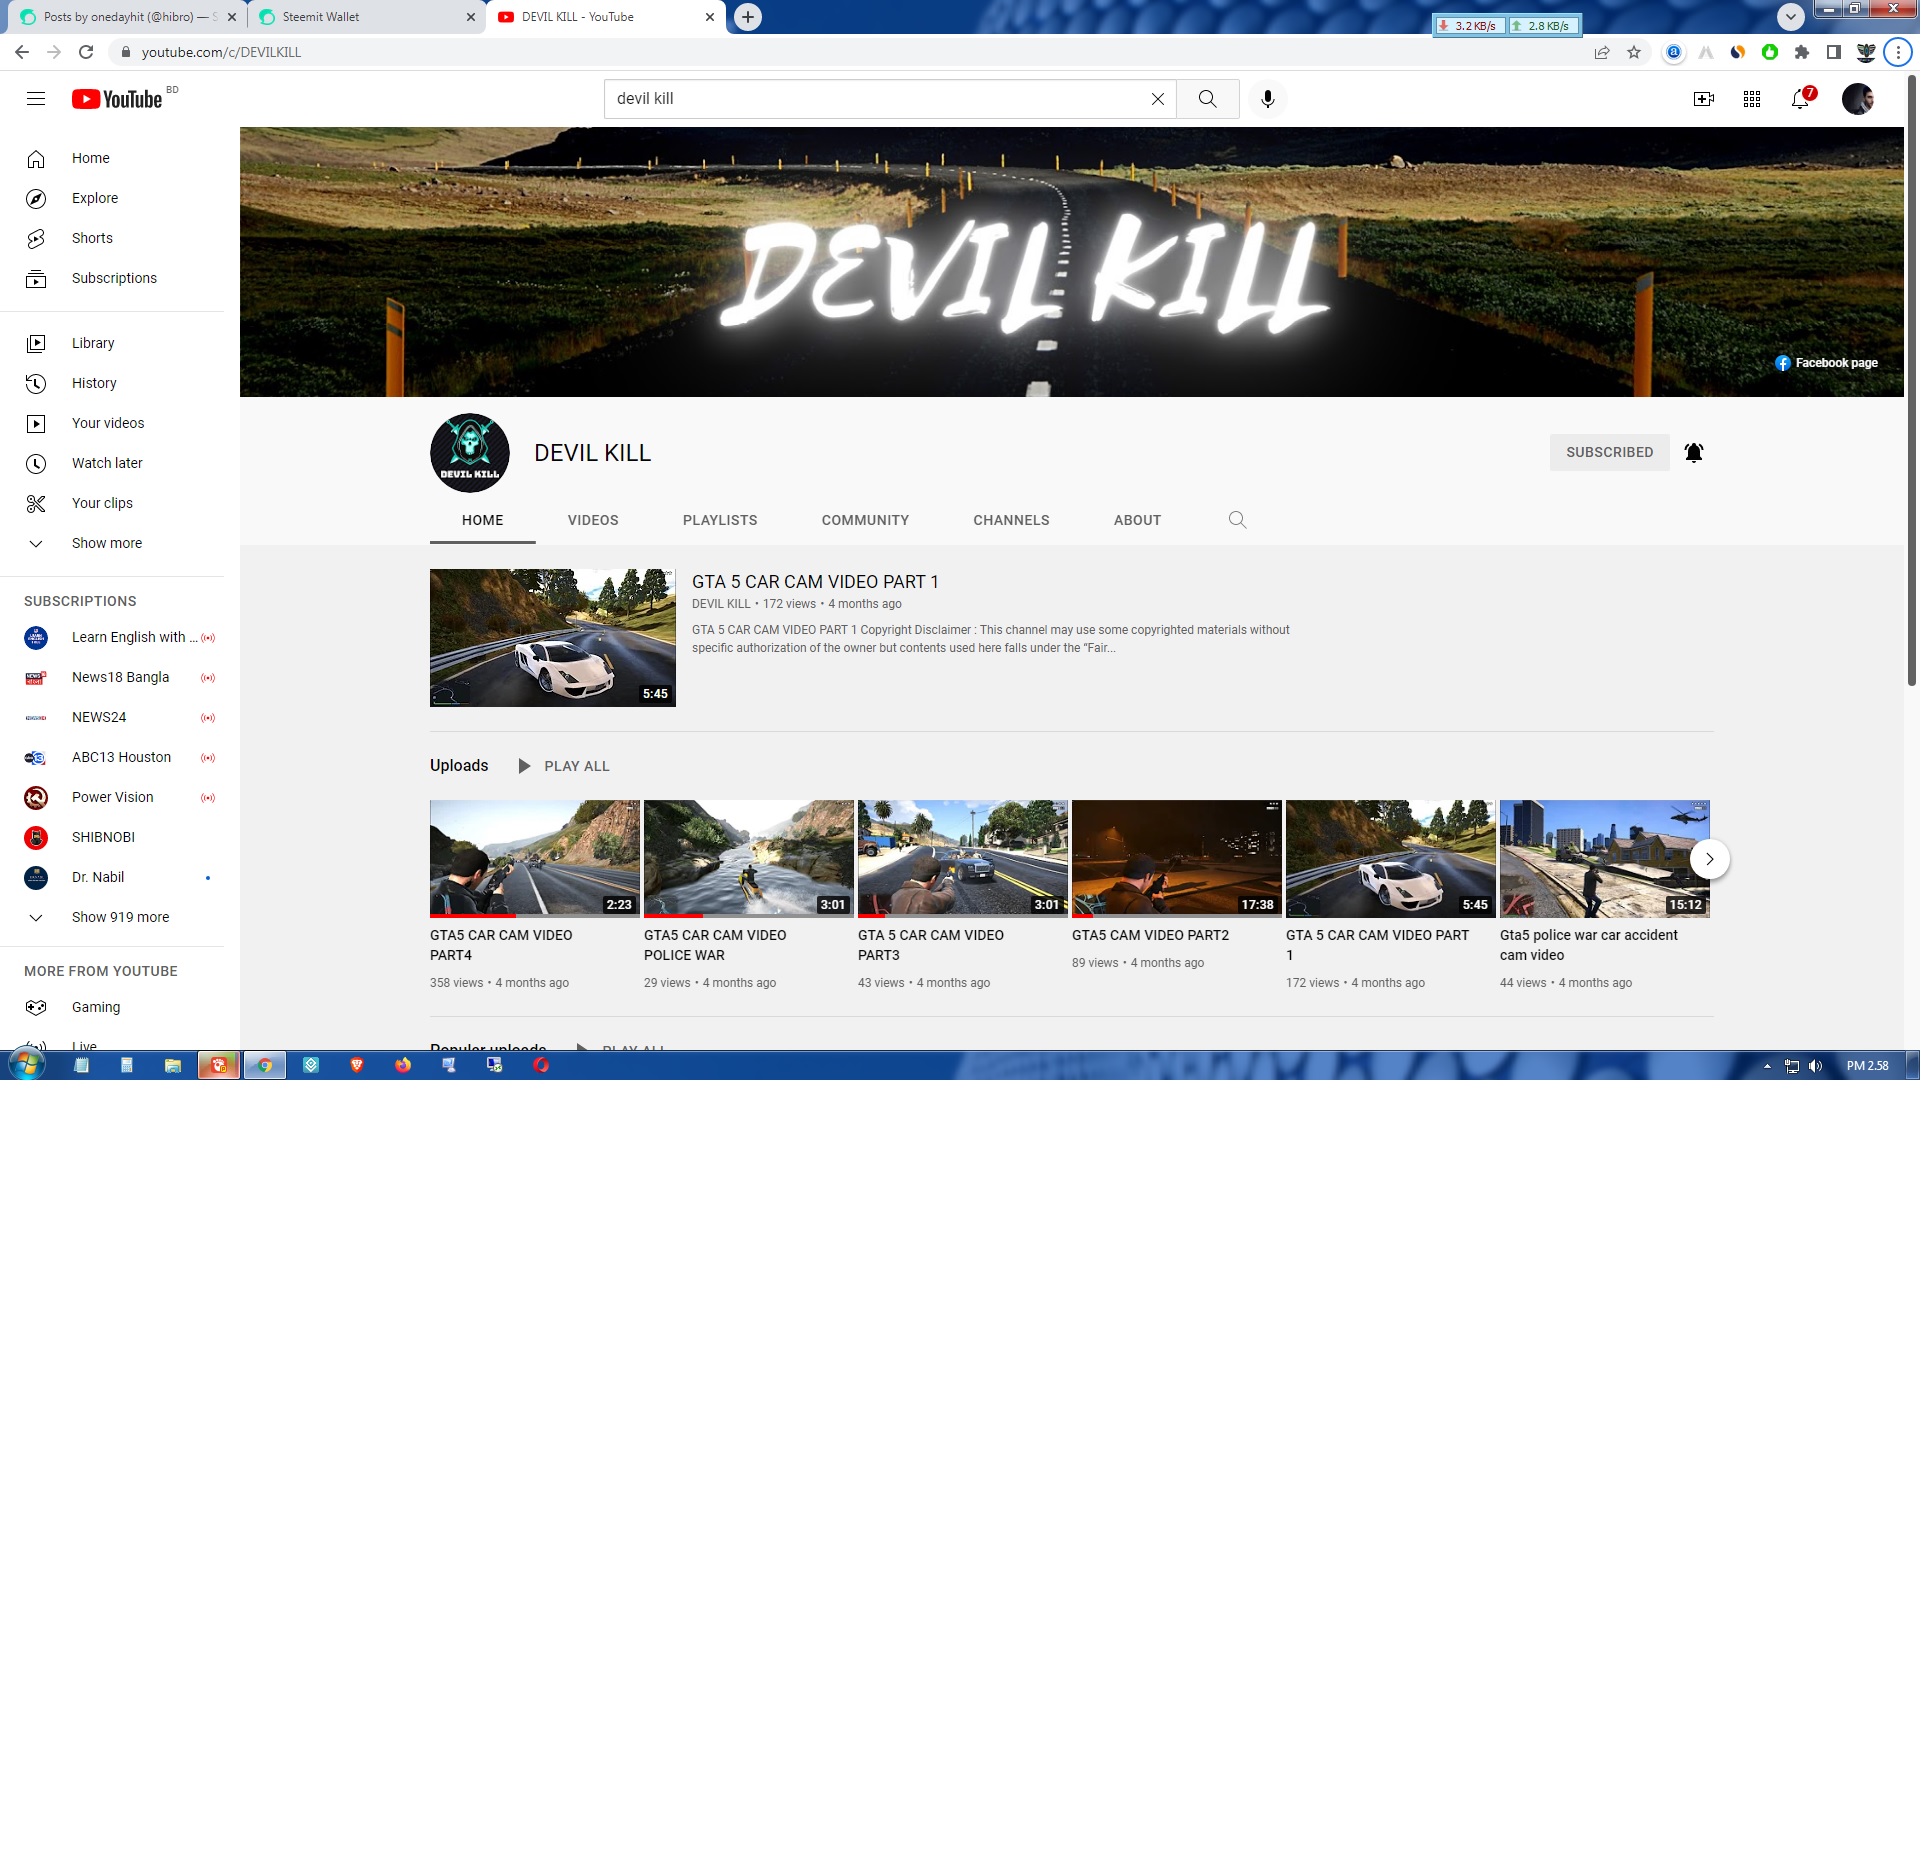Viewport: 1922px width, 1870px height.
Task: Click the channel search magnifier icon
Action: 1237,520
